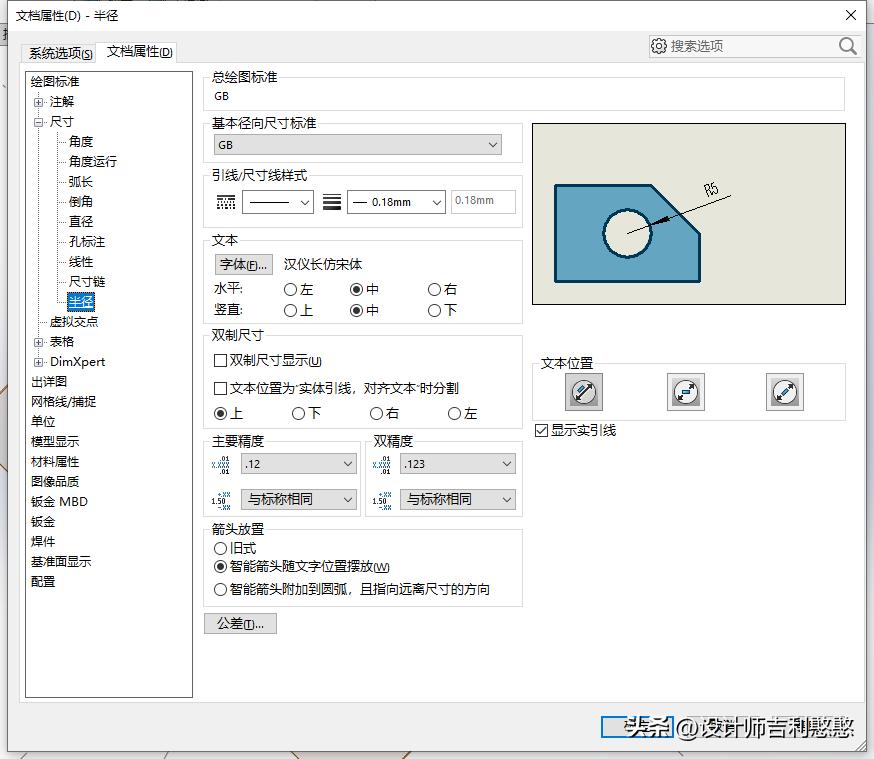This screenshot has width=874, height=759.
Task: Select the middle text position style icon
Action: point(685,392)
